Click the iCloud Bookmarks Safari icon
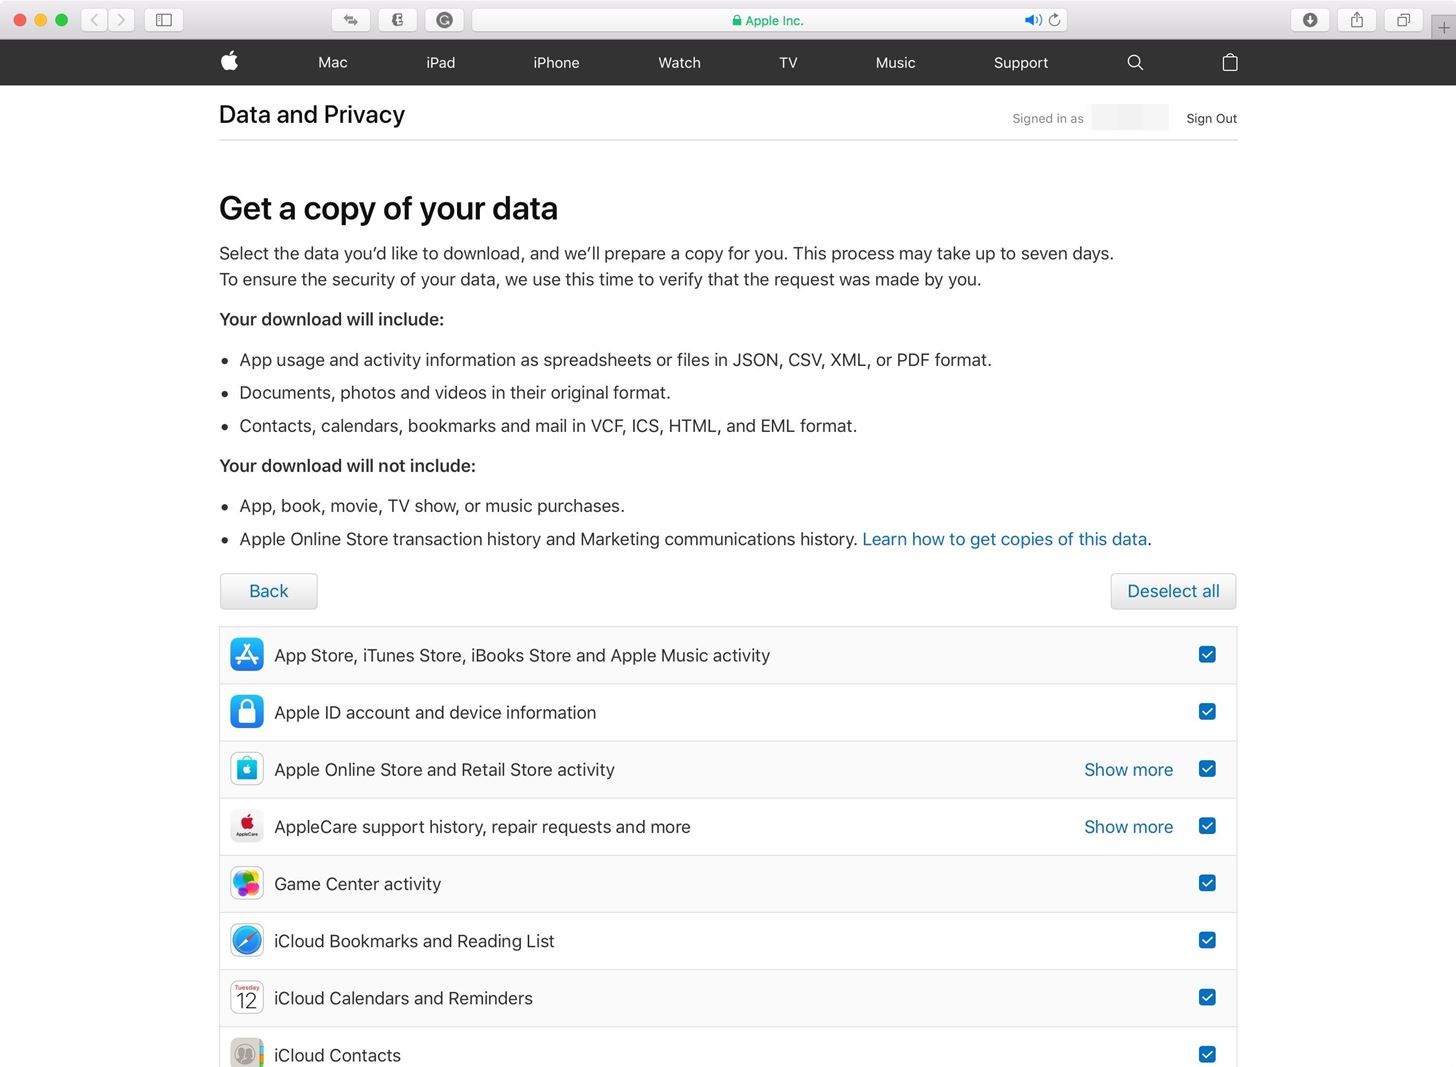Viewport: 1456px width, 1067px height. tap(246, 940)
